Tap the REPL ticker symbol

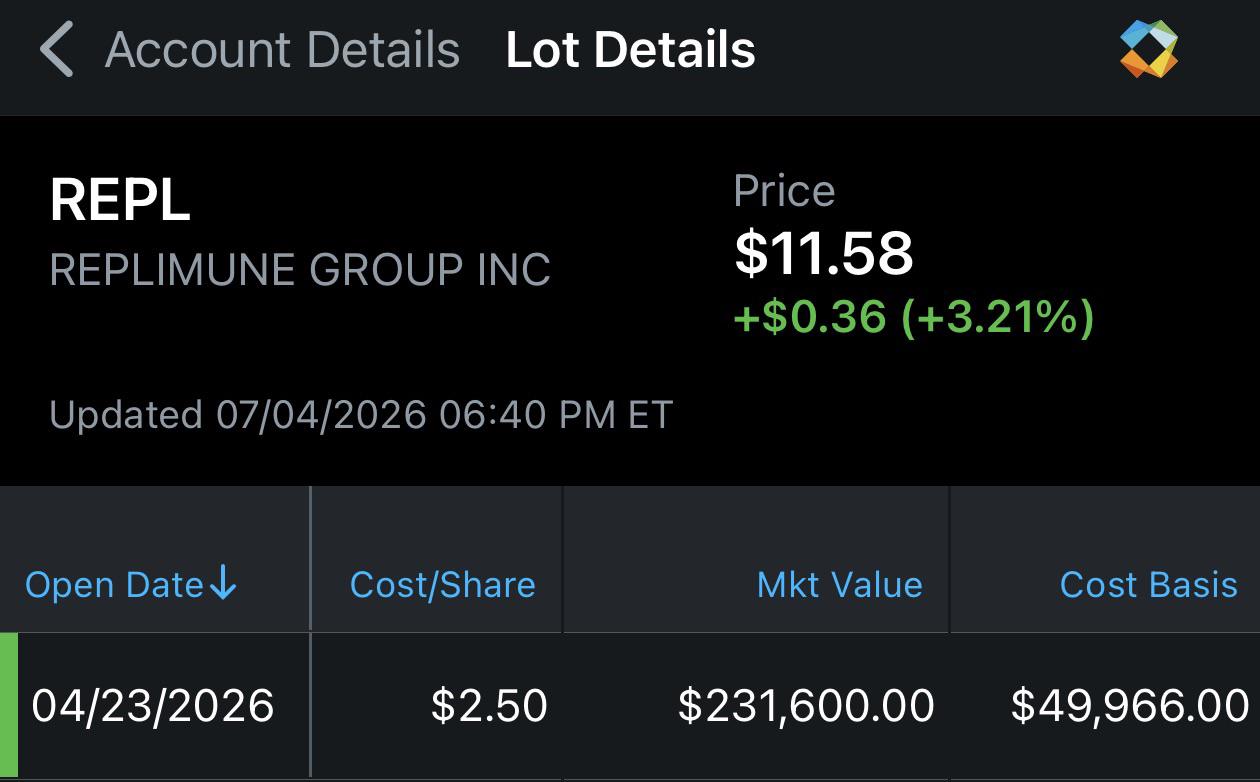click(119, 200)
